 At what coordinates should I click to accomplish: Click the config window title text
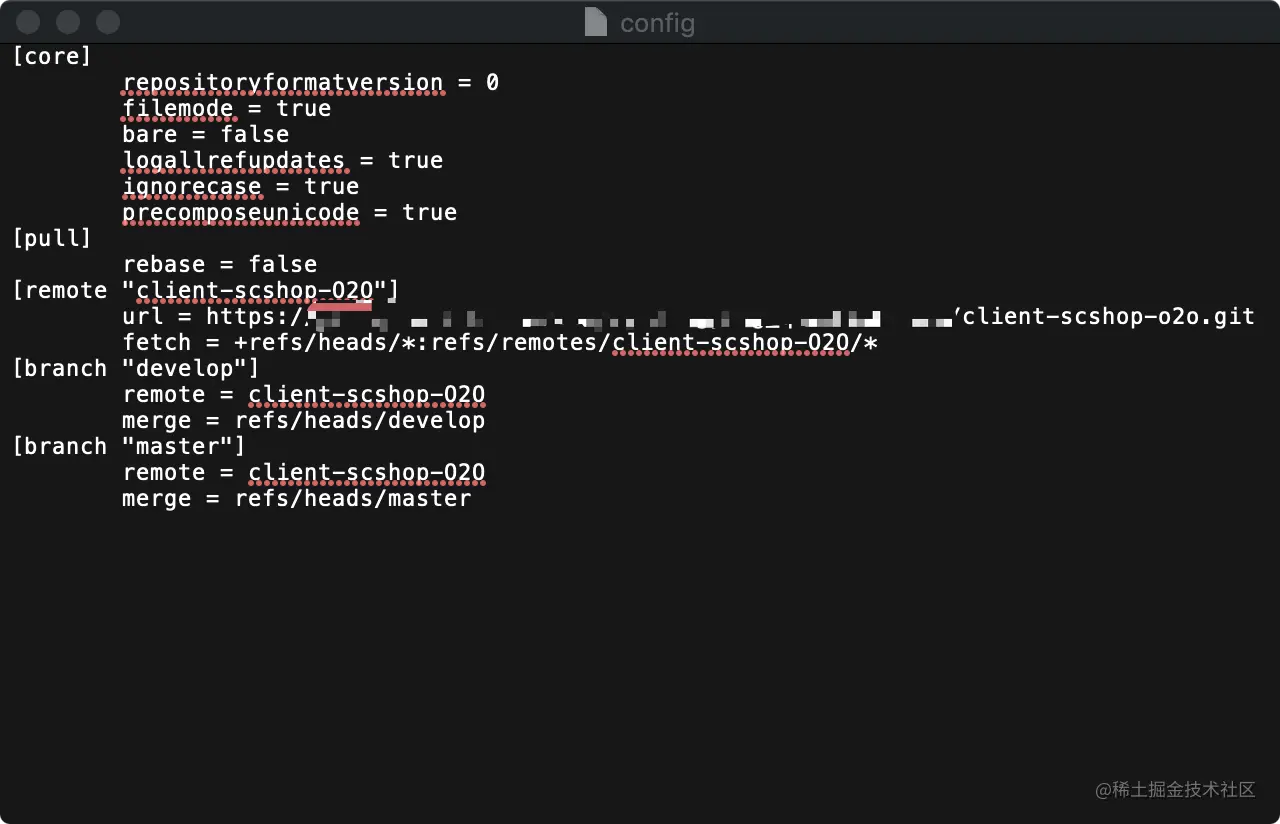coord(657,23)
